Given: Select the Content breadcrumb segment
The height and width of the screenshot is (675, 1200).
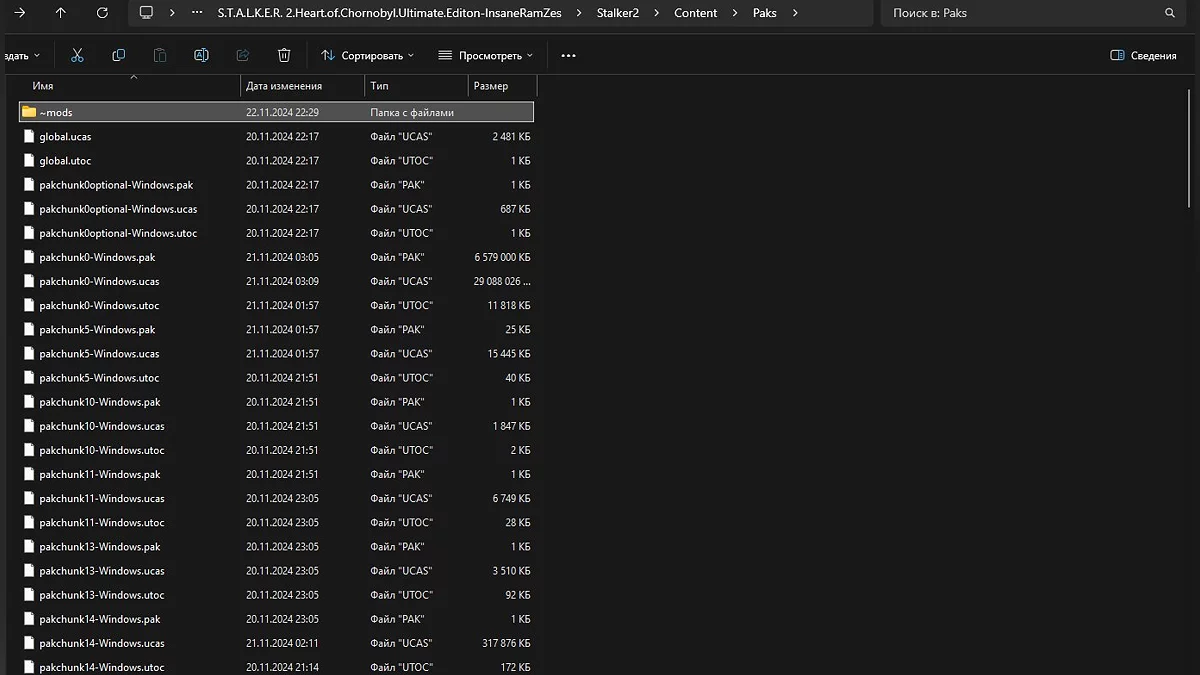Looking at the screenshot, I should [x=695, y=13].
